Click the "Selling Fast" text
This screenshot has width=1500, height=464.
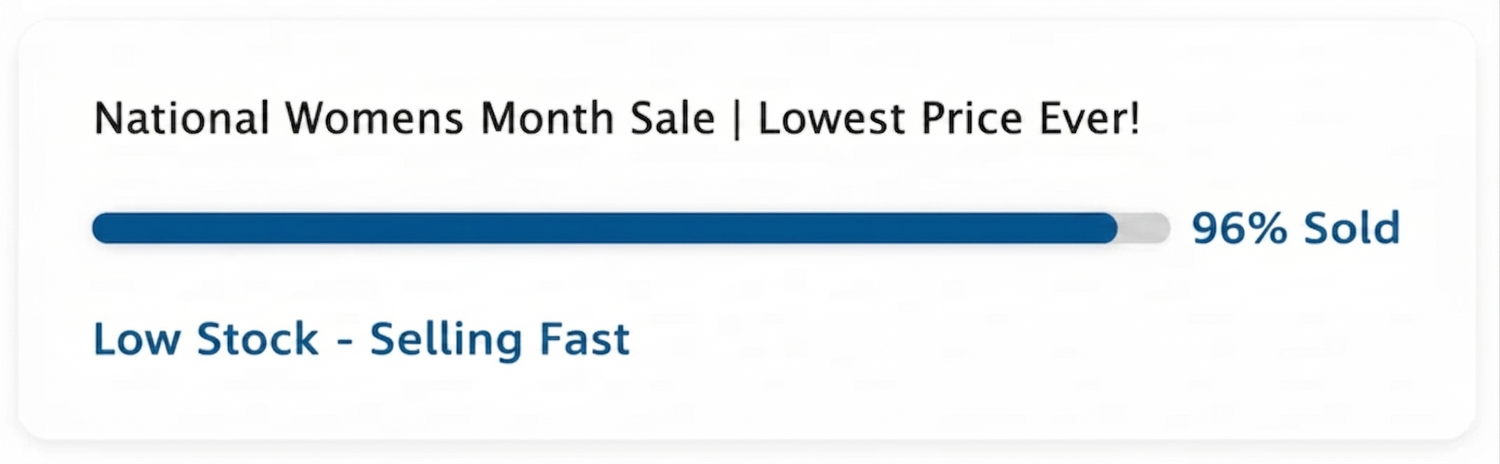click(x=500, y=340)
